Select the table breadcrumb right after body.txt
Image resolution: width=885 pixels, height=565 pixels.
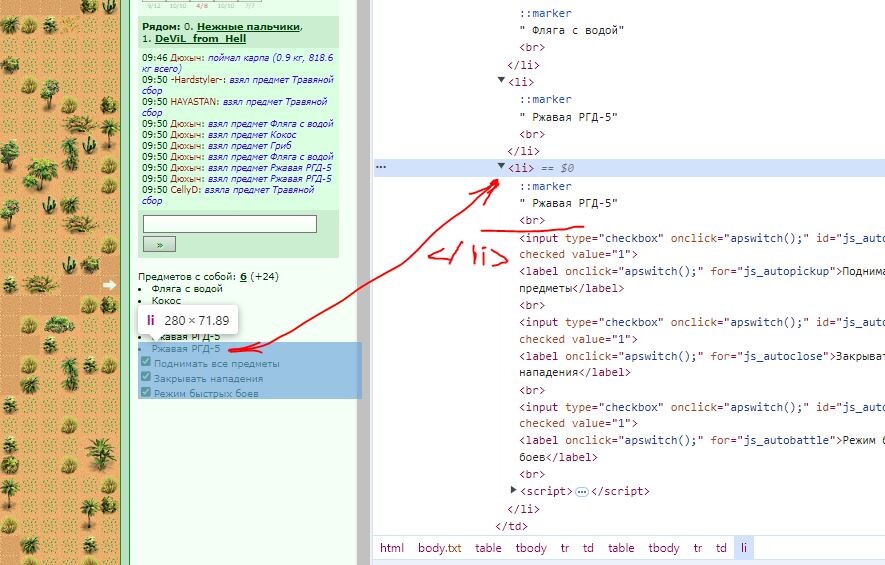click(488, 548)
